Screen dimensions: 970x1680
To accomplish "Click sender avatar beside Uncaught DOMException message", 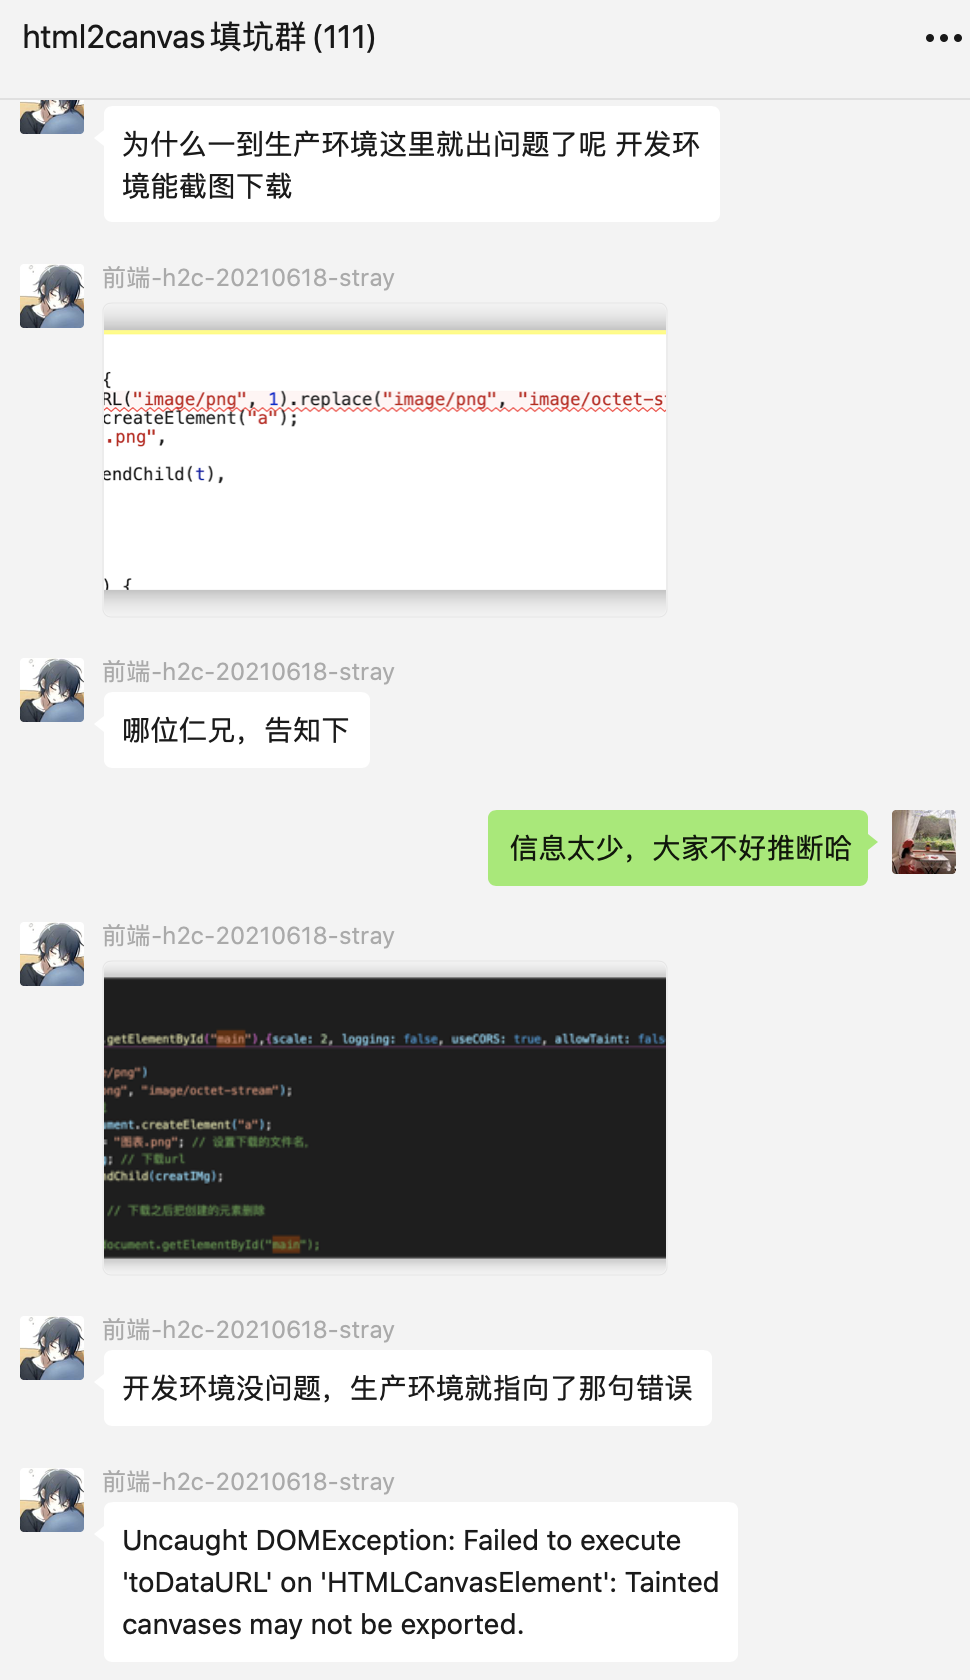I will coord(52,1500).
